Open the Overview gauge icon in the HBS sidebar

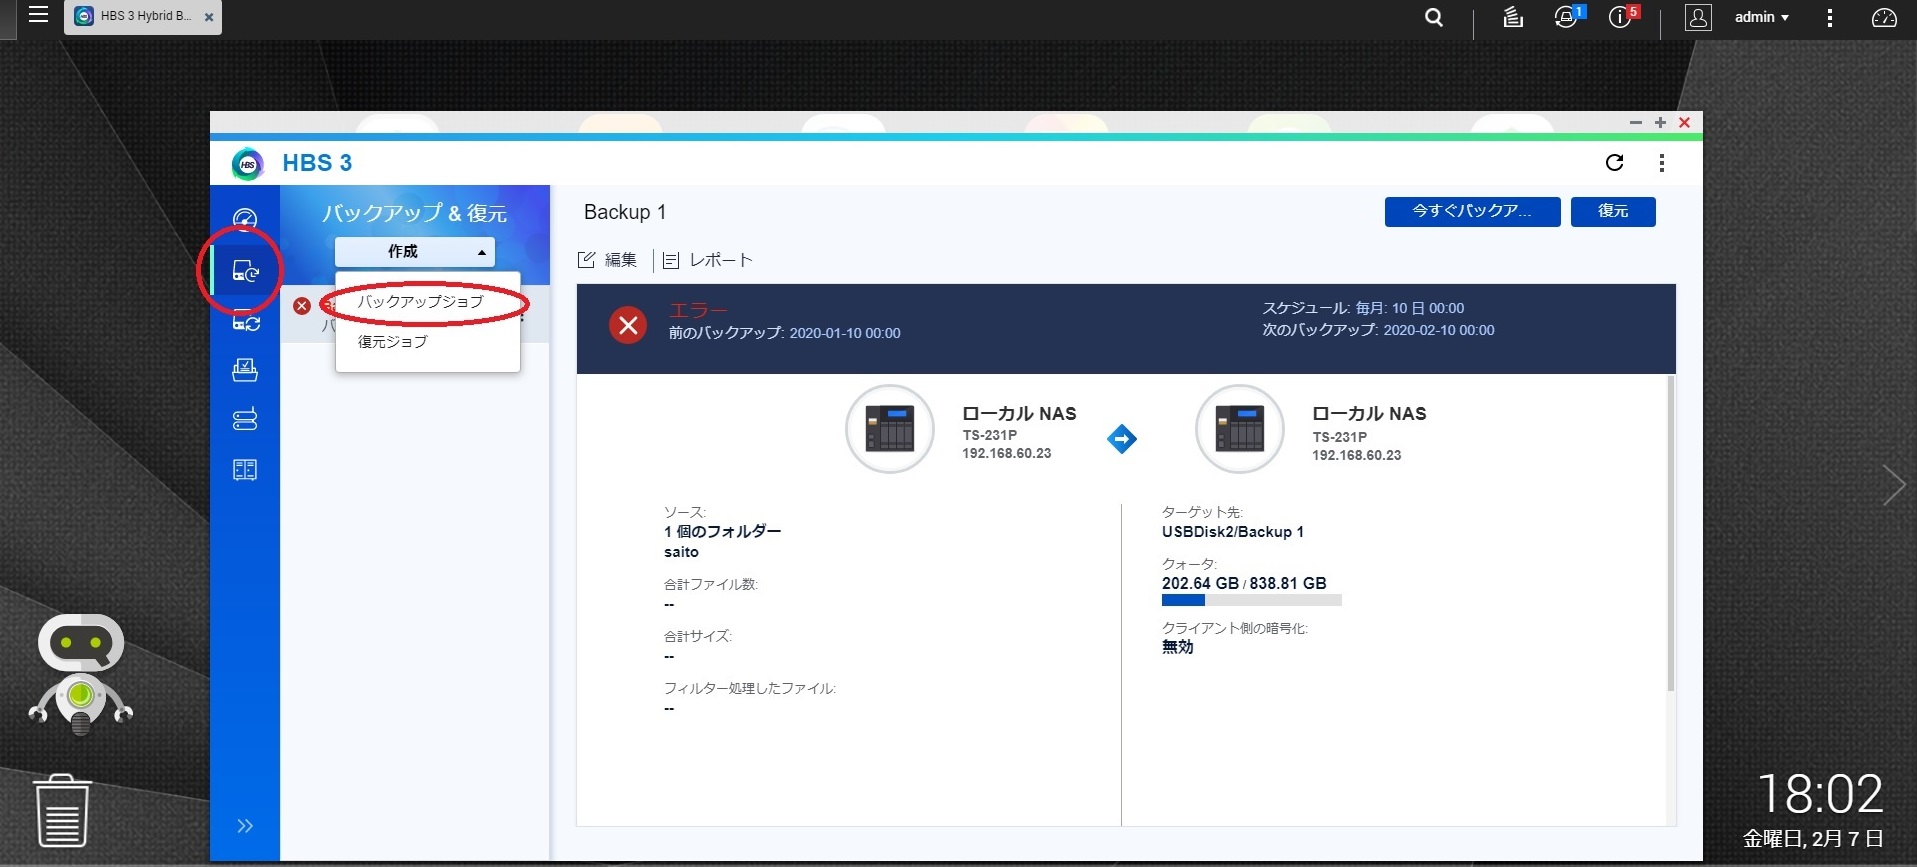[x=245, y=219]
